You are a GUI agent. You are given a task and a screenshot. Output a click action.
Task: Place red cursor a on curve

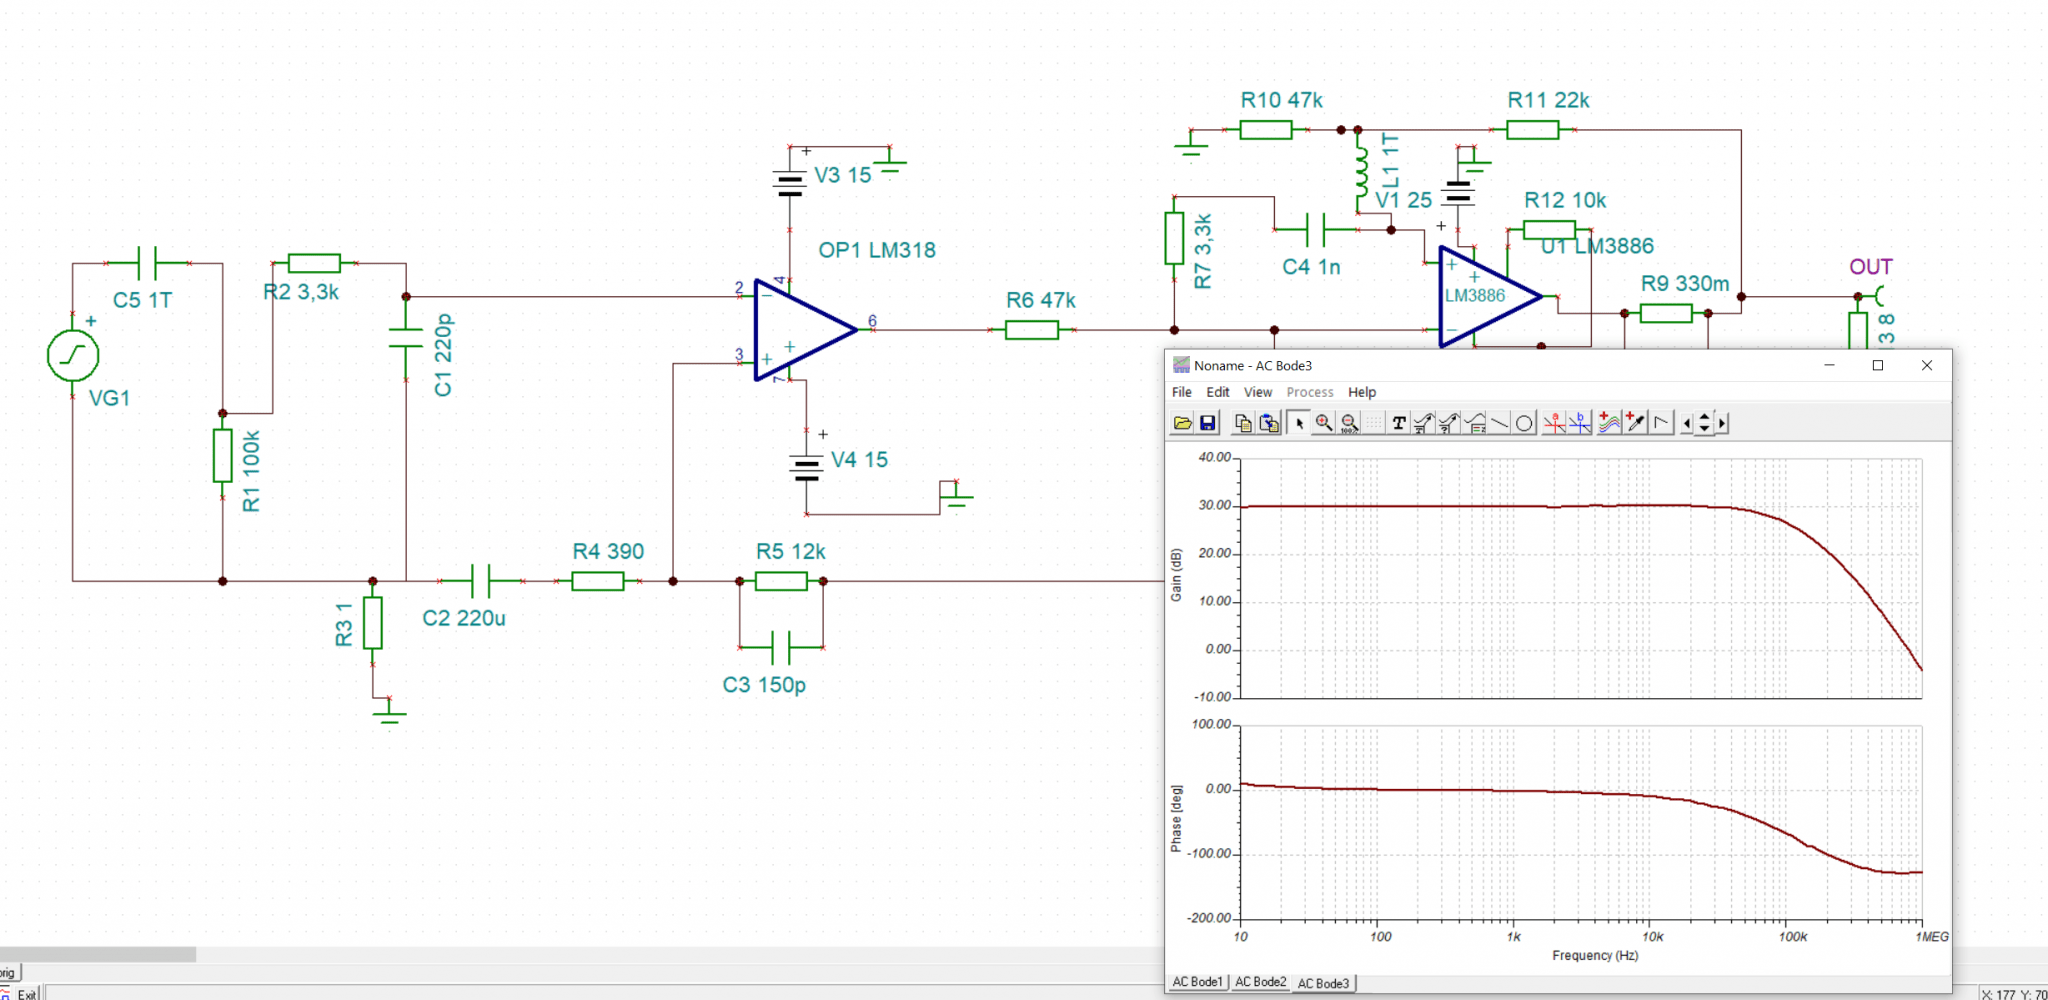point(1554,423)
